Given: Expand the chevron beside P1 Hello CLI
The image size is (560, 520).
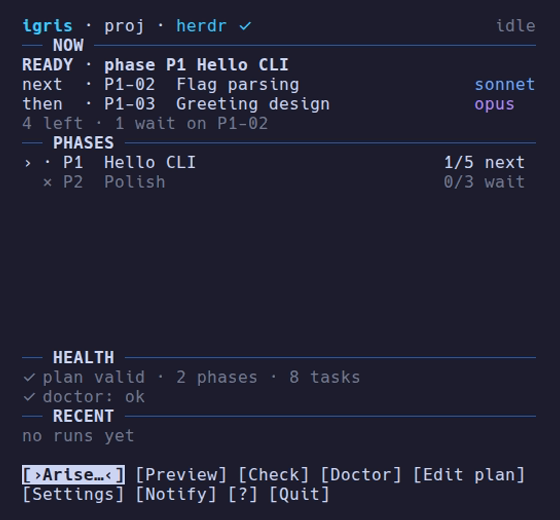Looking at the screenshot, I should pyautogui.click(x=28, y=163).
